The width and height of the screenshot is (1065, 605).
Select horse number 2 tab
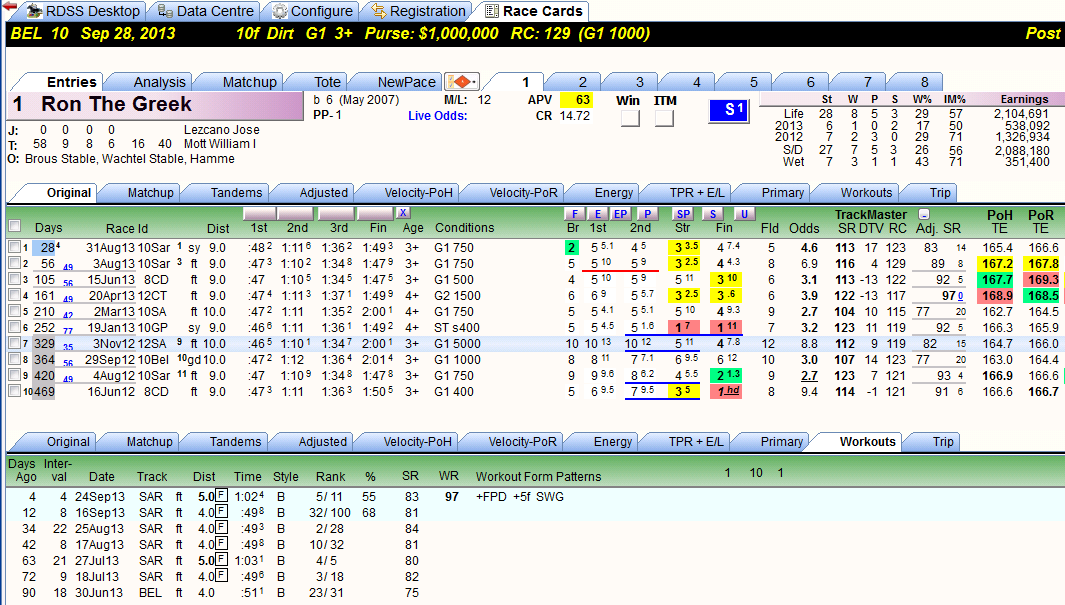tap(582, 82)
